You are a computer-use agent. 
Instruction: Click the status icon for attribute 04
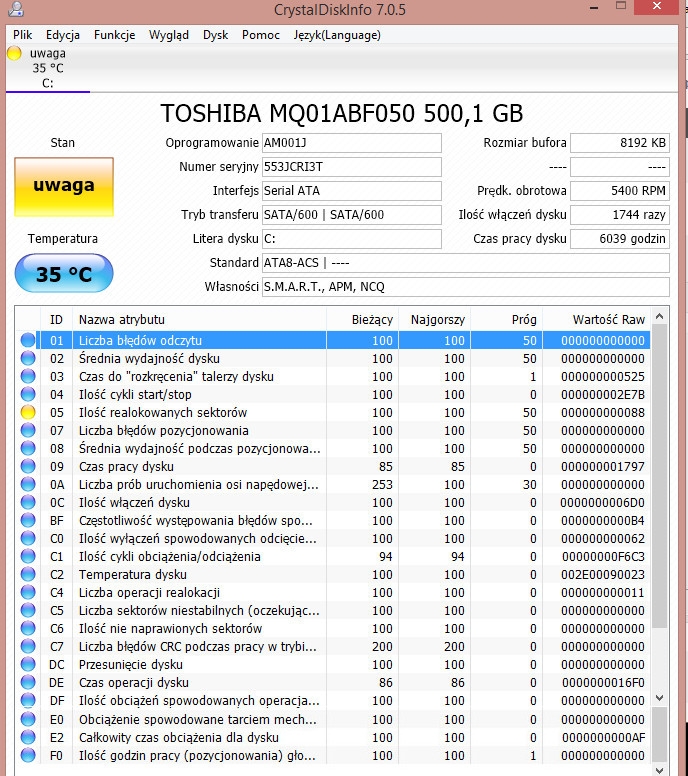(28, 394)
